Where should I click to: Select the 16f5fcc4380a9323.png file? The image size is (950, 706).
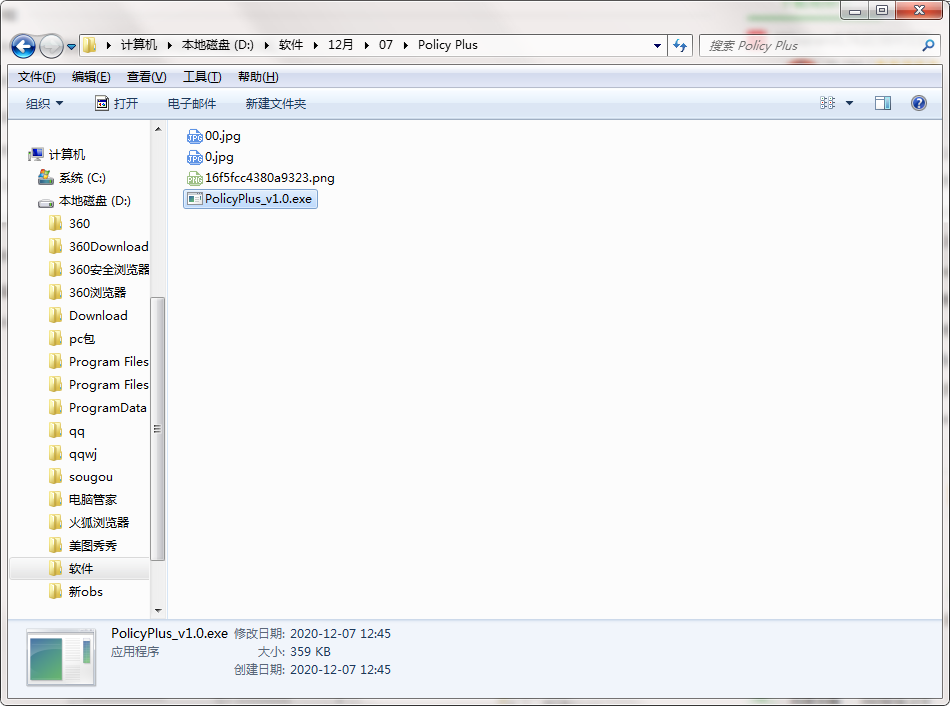(261, 178)
